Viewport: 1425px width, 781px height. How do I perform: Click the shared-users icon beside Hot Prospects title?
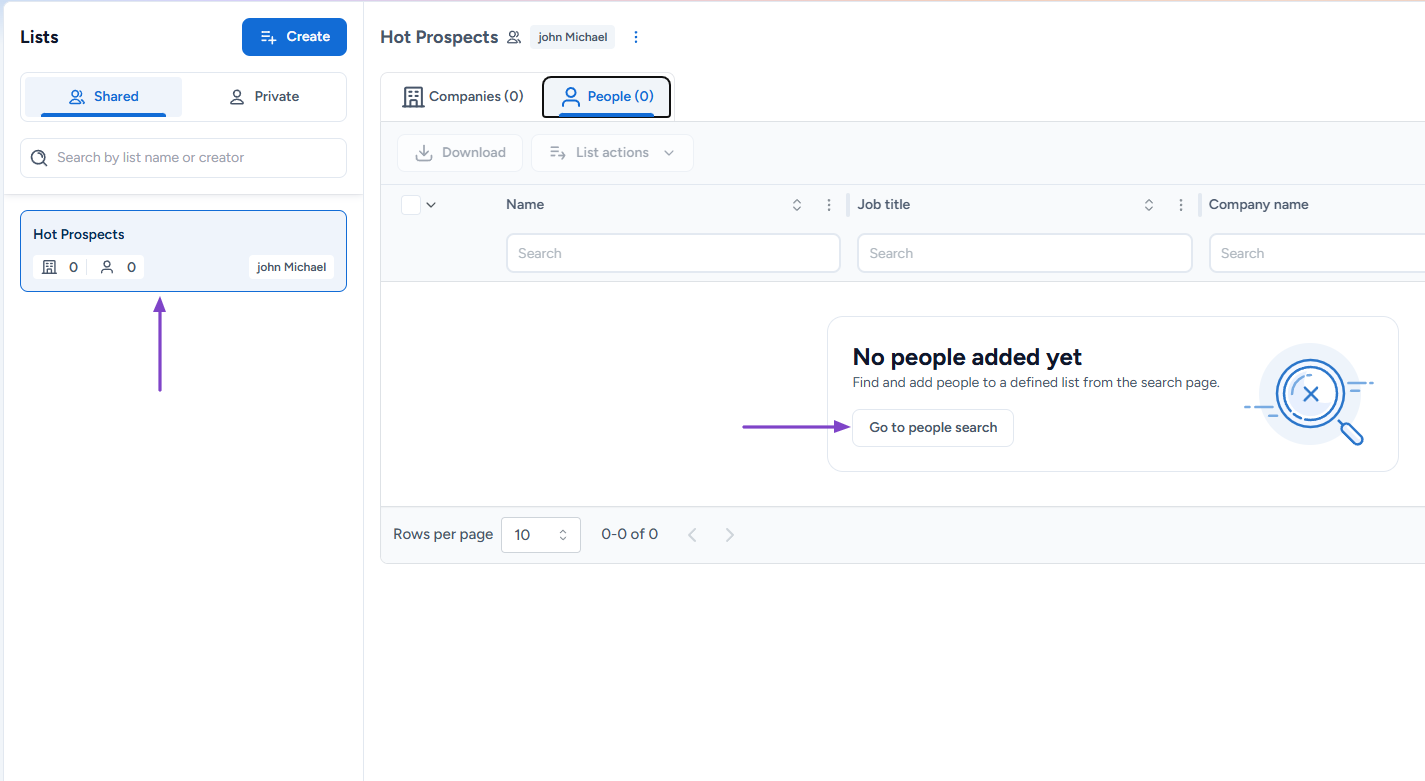[x=514, y=37]
